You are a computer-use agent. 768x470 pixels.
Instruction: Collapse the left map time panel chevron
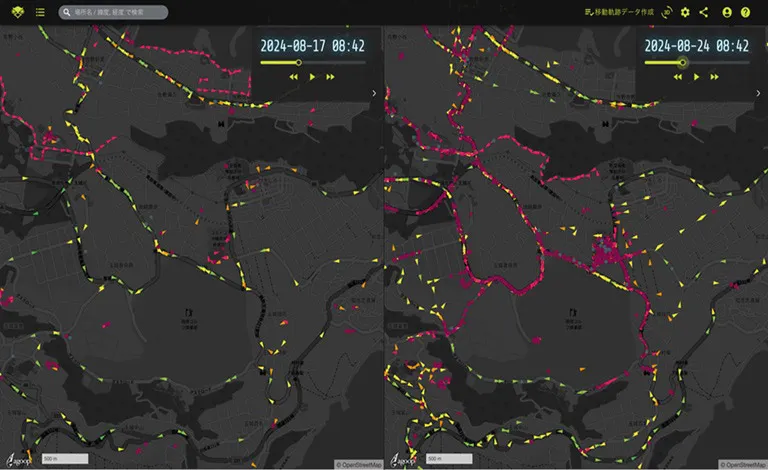pos(374,93)
